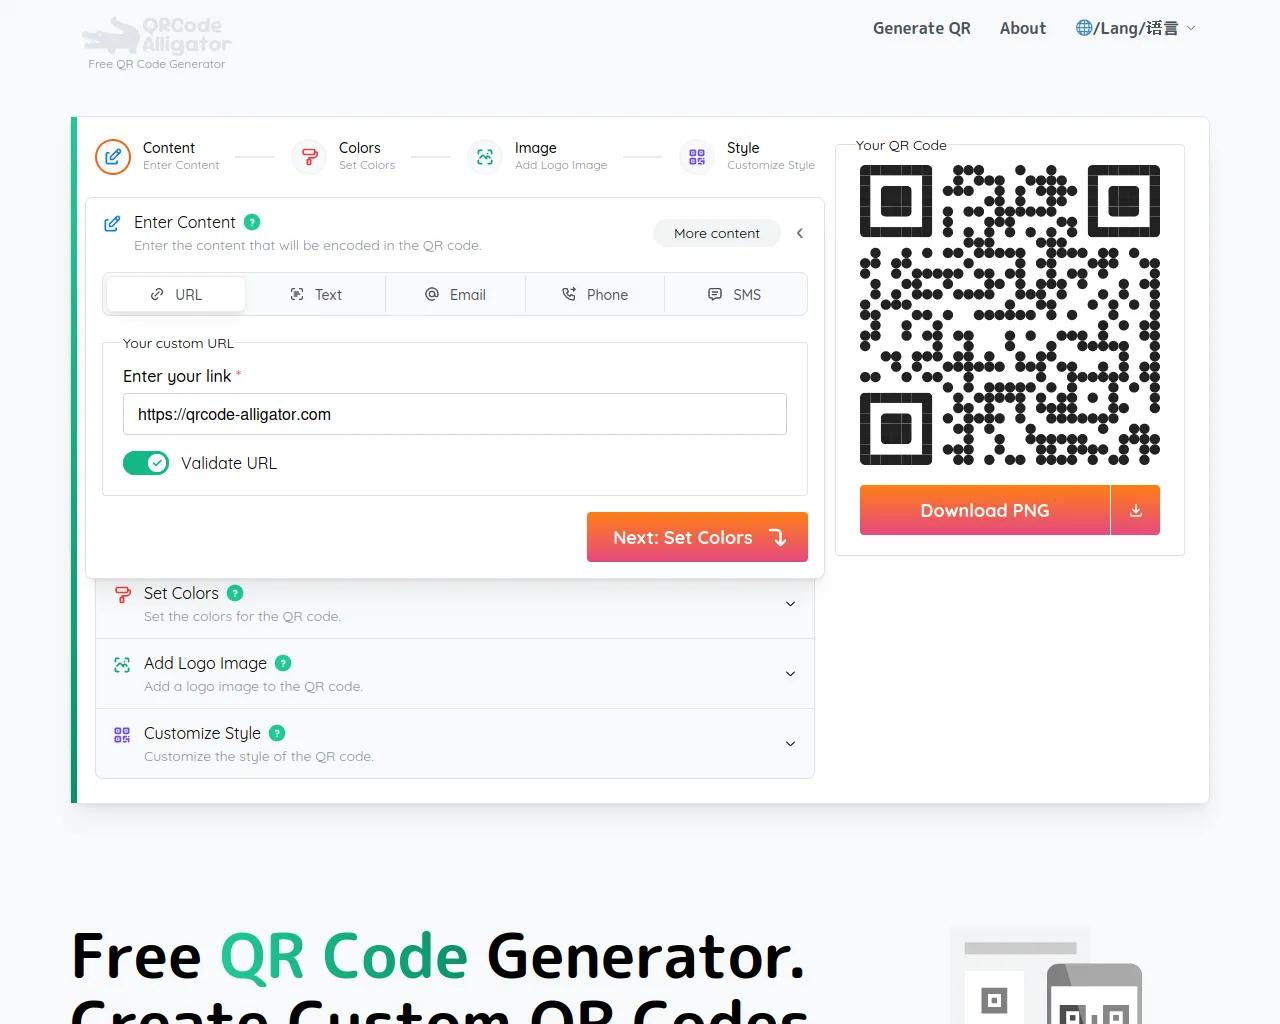Click the Image step label
1280x1024 pixels.
click(536, 148)
